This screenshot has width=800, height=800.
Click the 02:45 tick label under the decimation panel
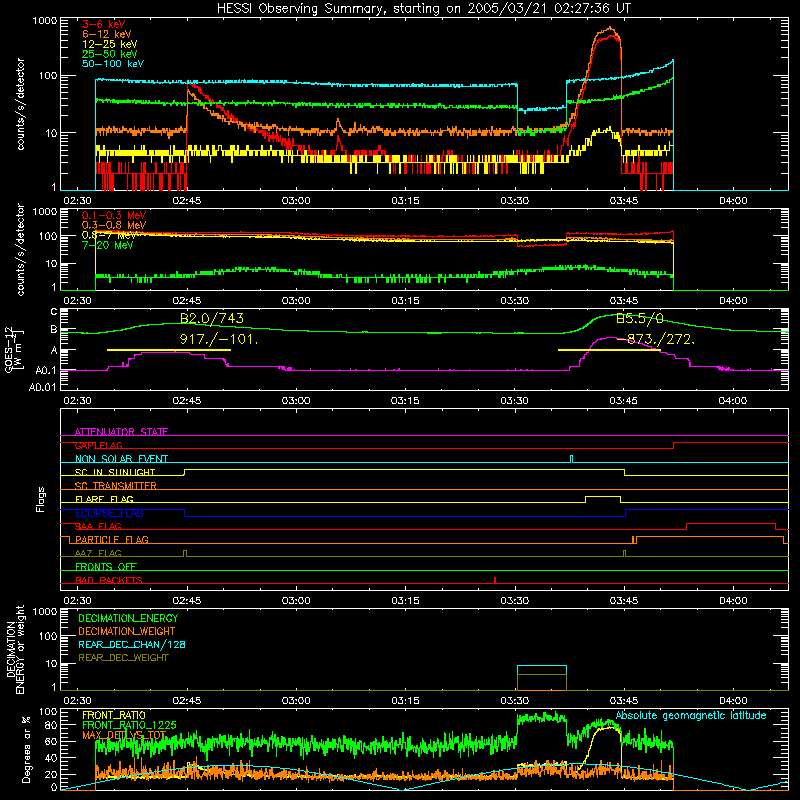pos(187,701)
